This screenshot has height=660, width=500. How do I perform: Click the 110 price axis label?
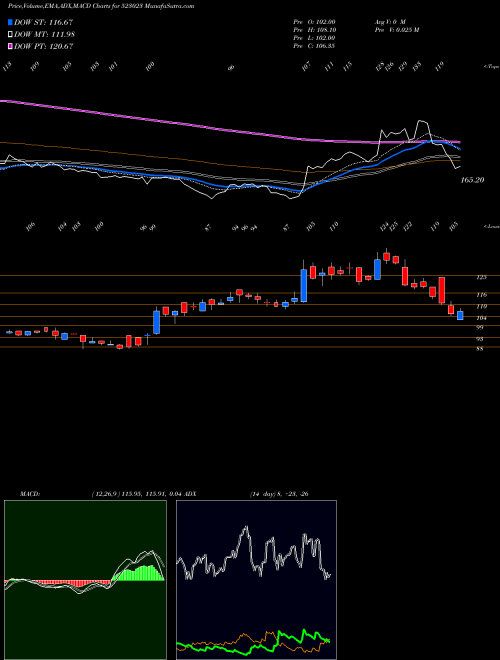pyautogui.click(x=482, y=306)
